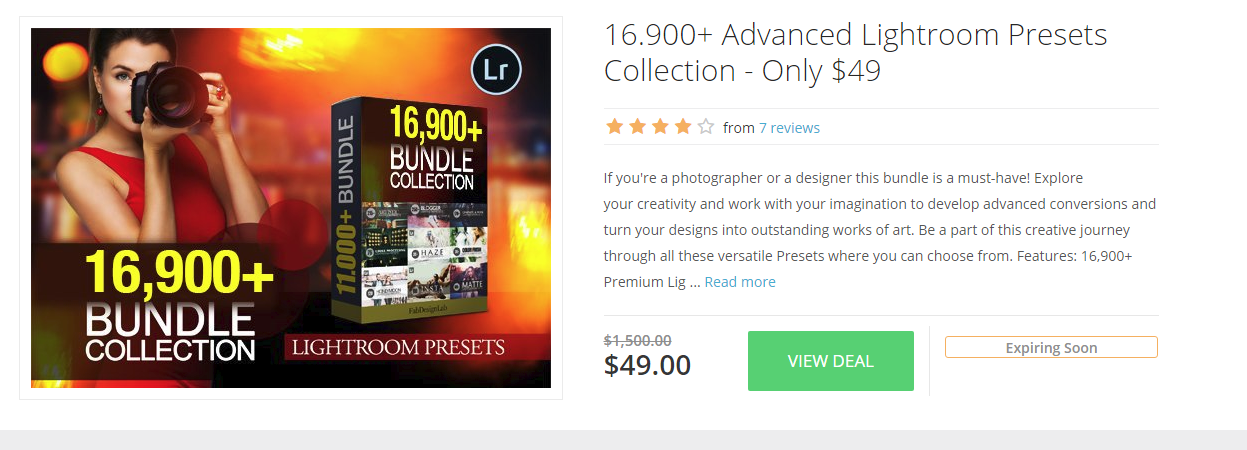This screenshot has height=450, width=1247.
Task: Click the green VIEW DEAL button
Action: 831,361
